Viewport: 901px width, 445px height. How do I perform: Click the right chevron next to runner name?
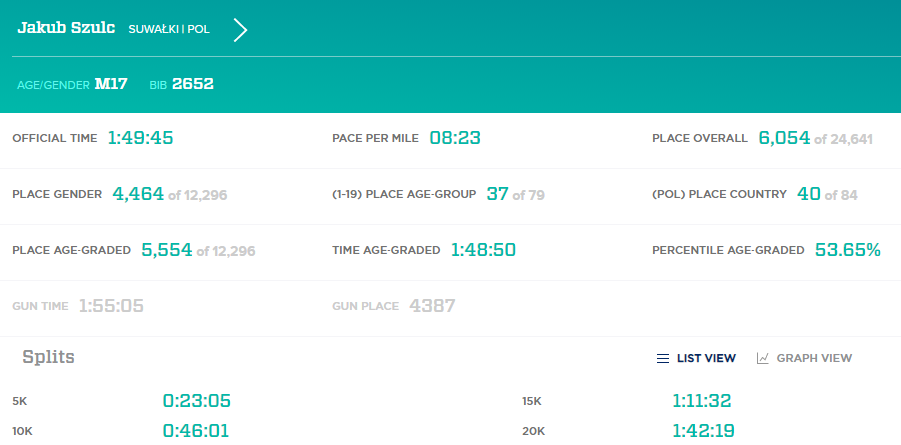click(x=240, y=30)
